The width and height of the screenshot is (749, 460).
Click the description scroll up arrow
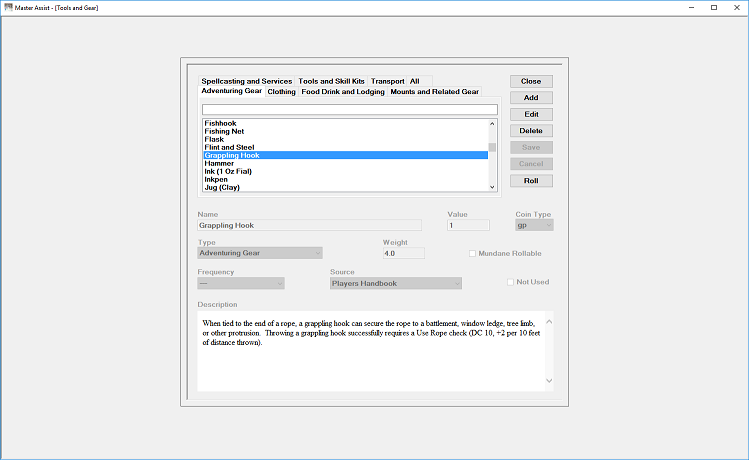(x=549, y=322)
